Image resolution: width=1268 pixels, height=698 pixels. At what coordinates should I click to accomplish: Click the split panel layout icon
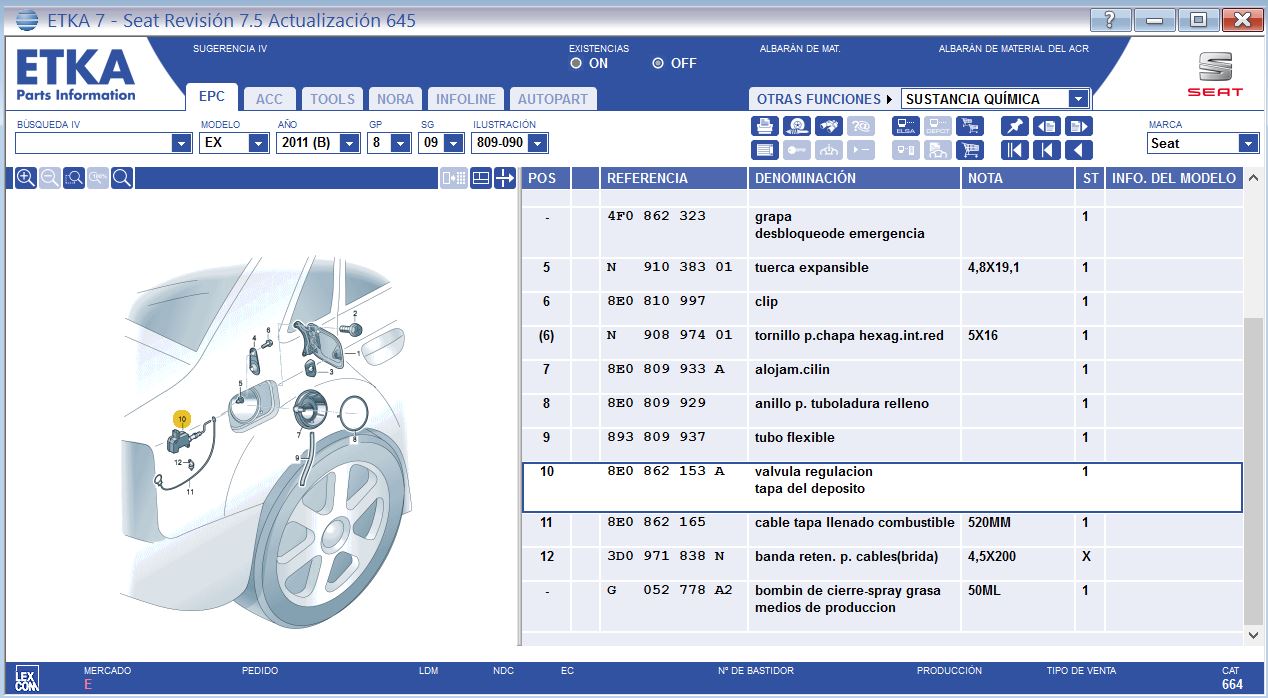pos(481,178)
